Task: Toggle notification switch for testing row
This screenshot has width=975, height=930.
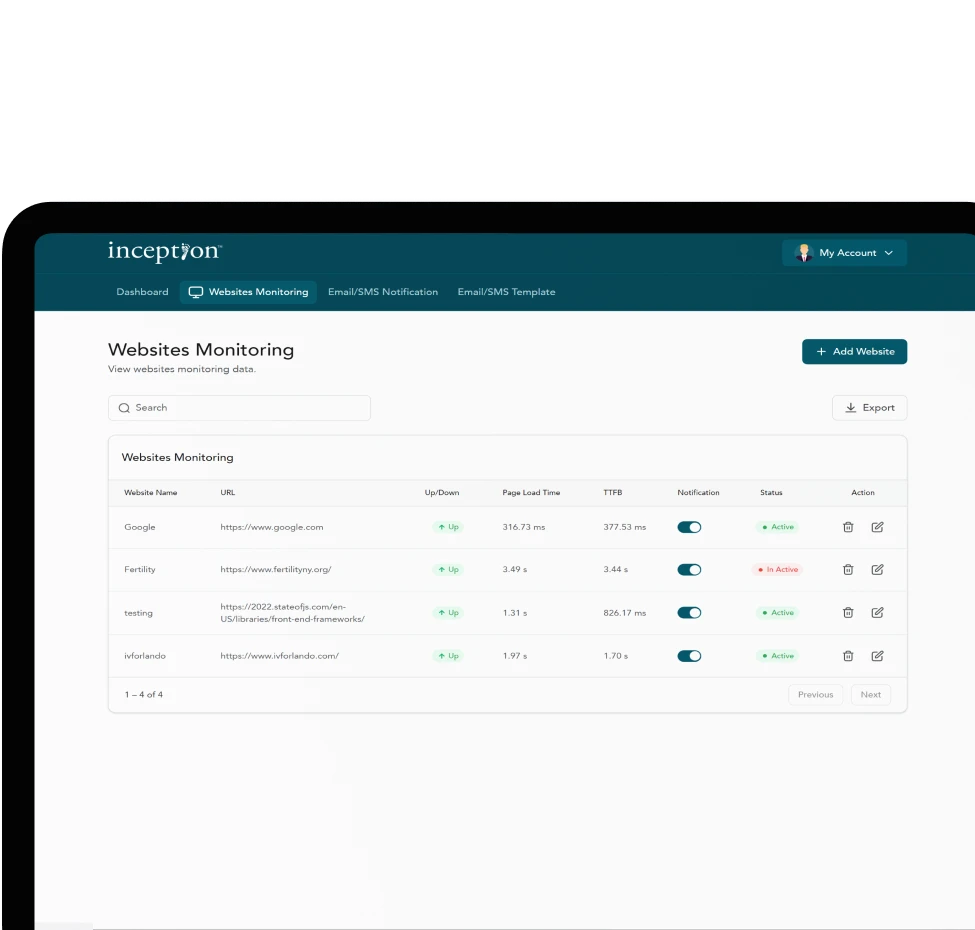Action: 689,613
